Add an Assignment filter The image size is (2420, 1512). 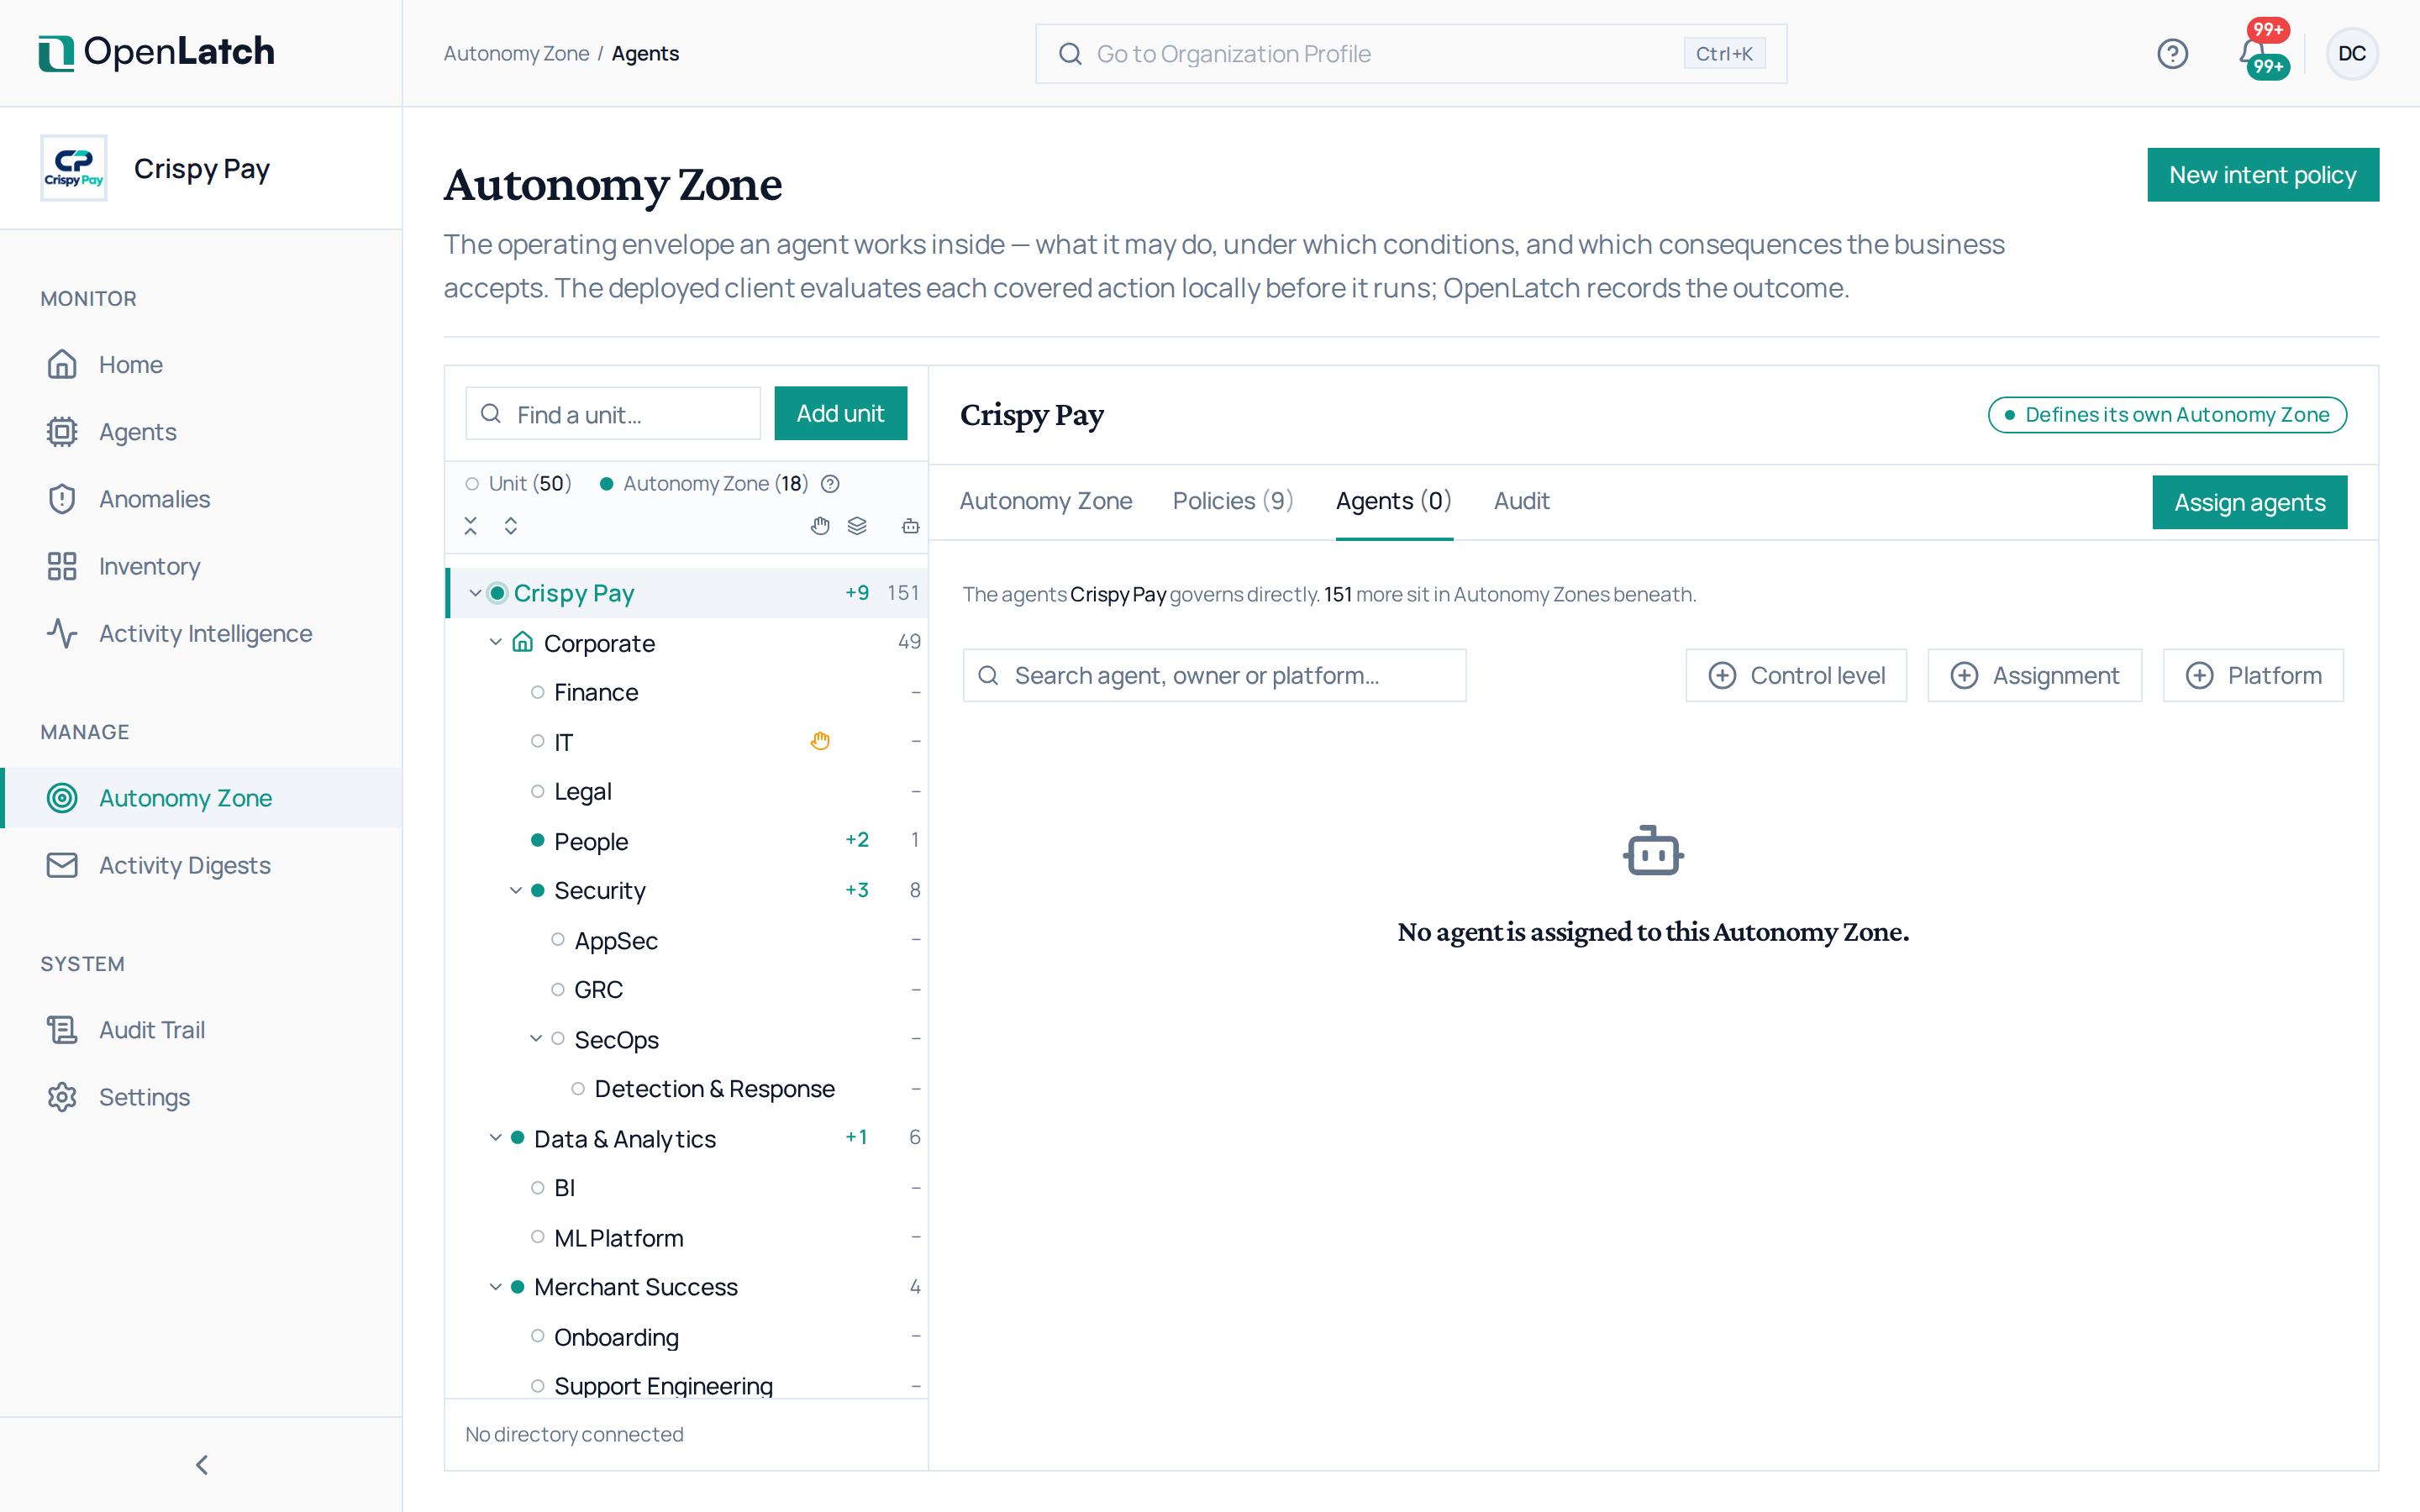point(2034,675)
